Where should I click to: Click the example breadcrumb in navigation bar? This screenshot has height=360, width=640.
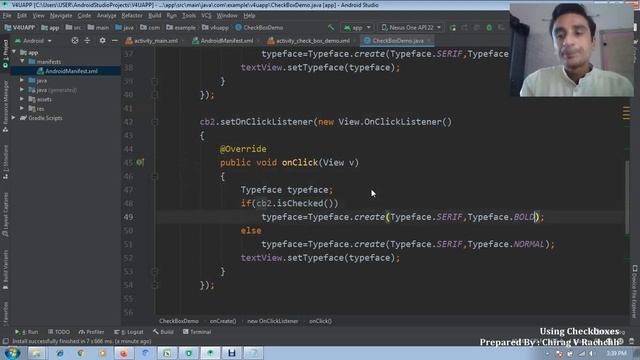point(181,28)
